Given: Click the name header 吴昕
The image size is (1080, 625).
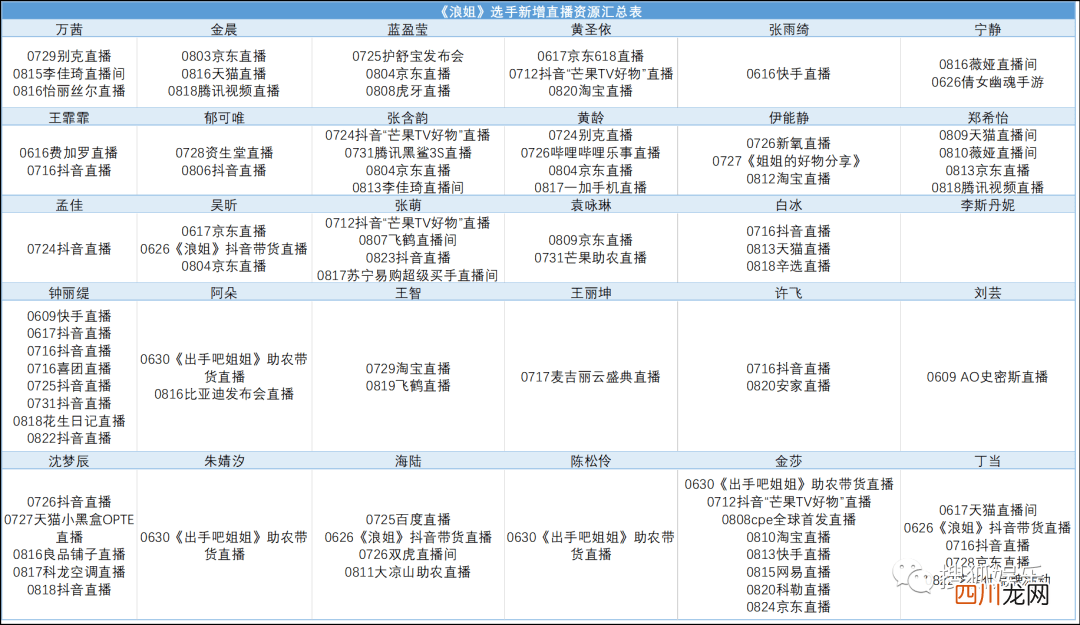Looking at the screenshot, I should point(224,205).
